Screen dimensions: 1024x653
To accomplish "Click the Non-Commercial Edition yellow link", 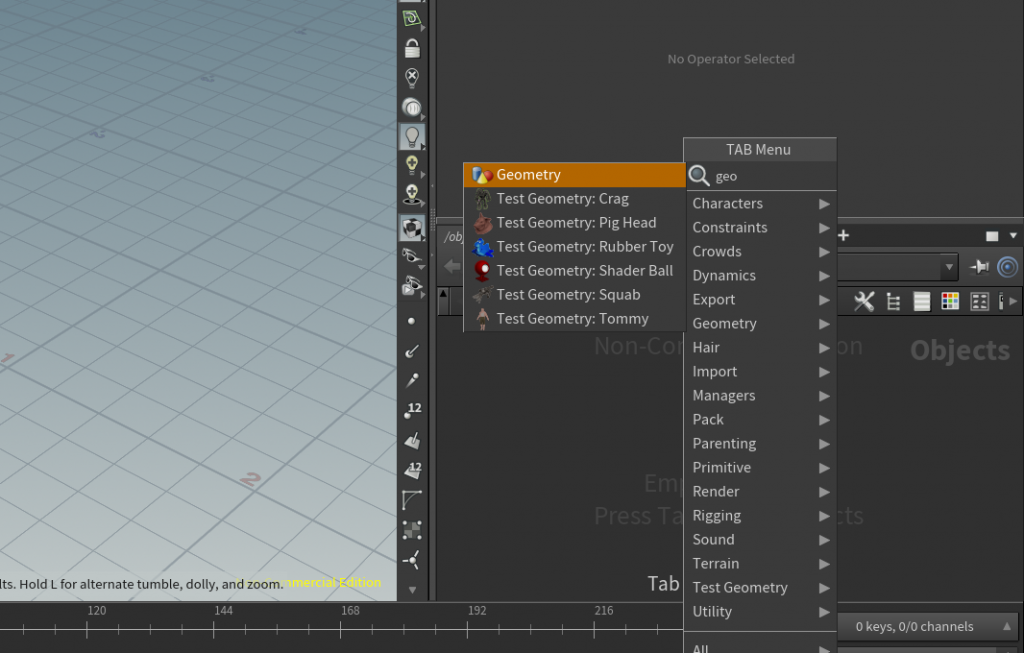I will point(336,584).
